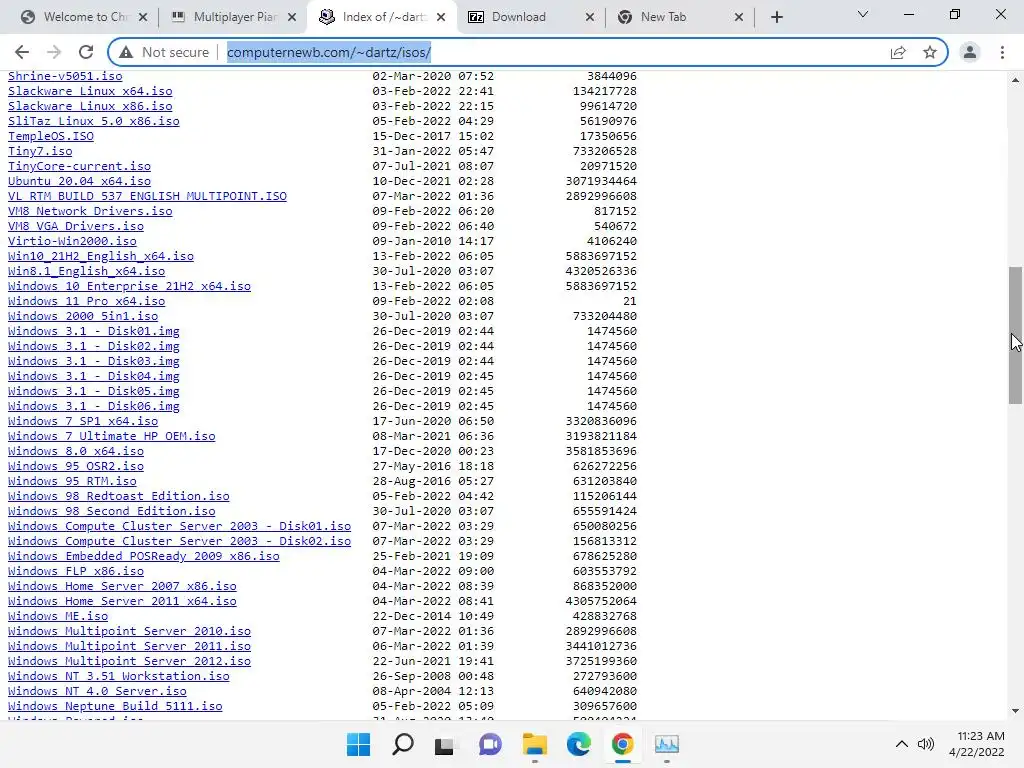
Task: Open VM8_Network_Drivers.iso link
Action: tap(90, 211)
